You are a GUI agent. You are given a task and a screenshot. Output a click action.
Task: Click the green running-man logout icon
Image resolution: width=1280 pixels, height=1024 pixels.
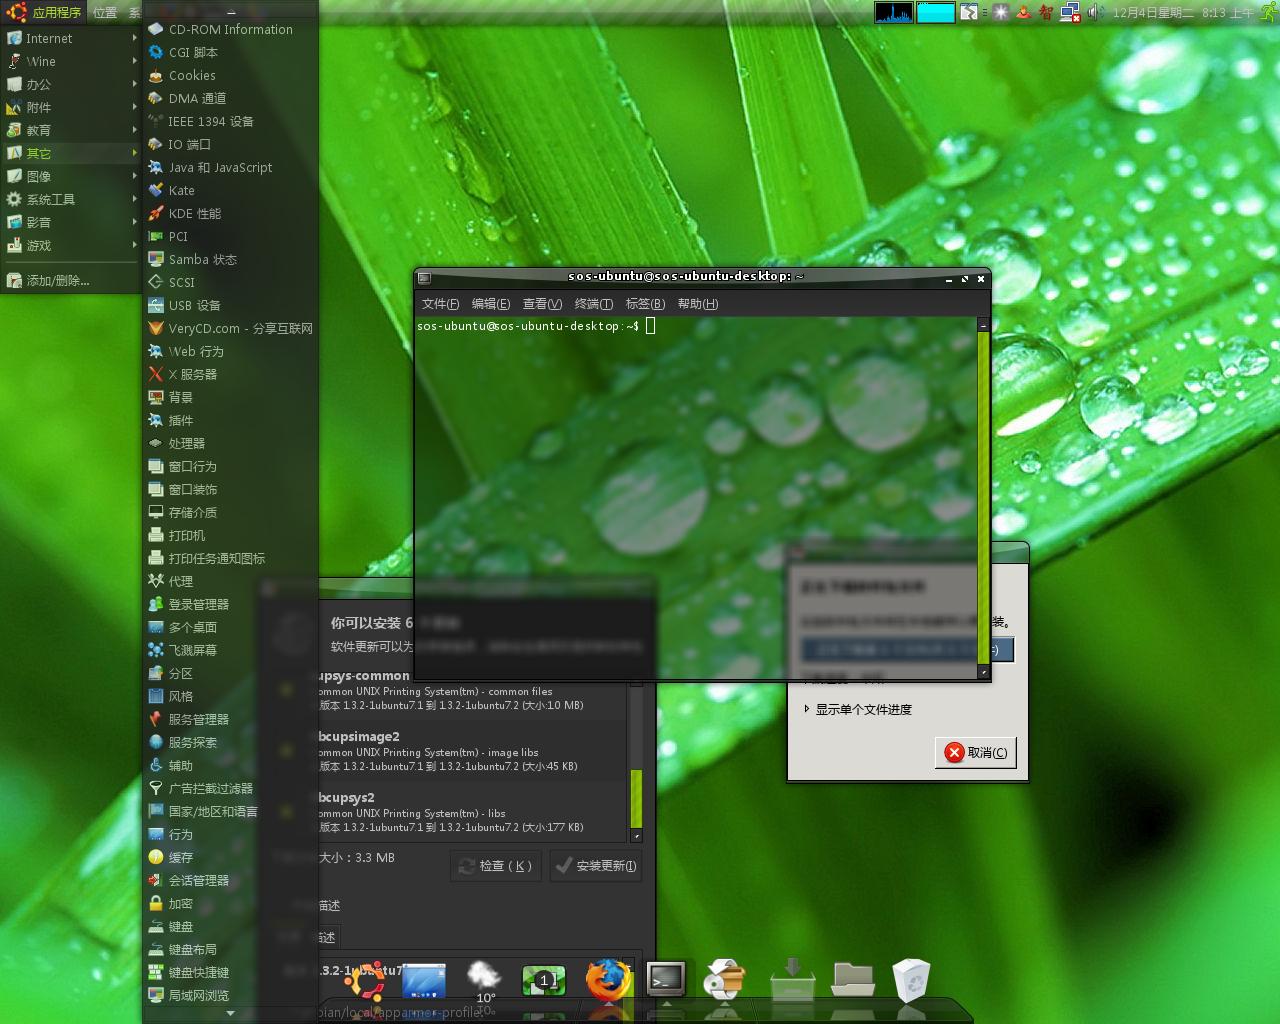(1268, 12)
